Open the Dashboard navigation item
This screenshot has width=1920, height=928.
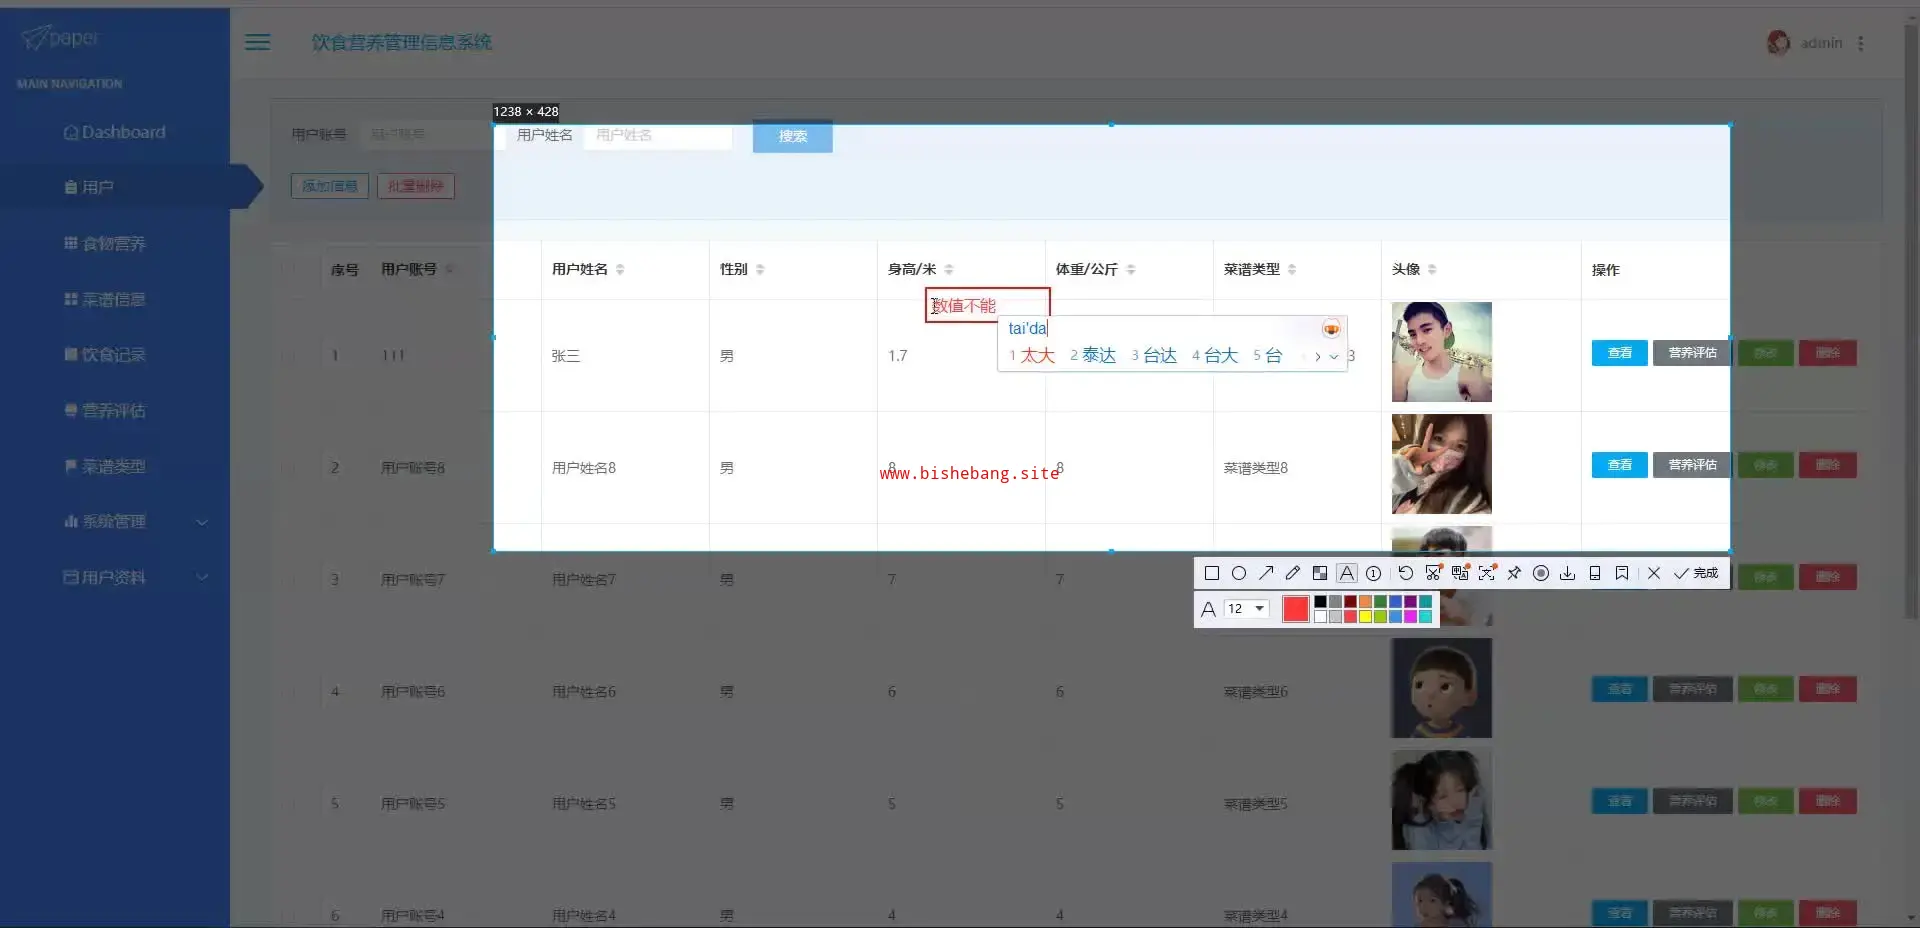pyautogui.click(x=114, y=132)
